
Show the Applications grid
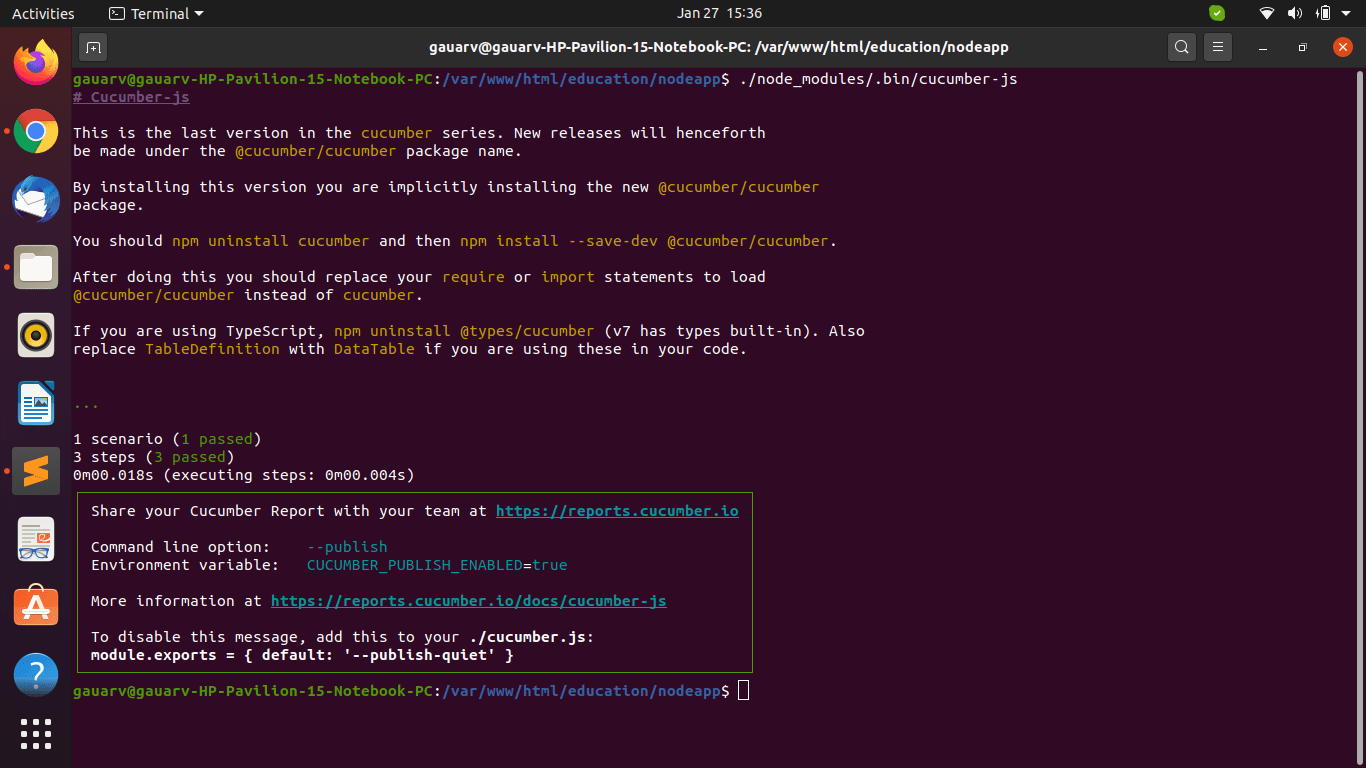pyautogui.click(x=36, y=734)
